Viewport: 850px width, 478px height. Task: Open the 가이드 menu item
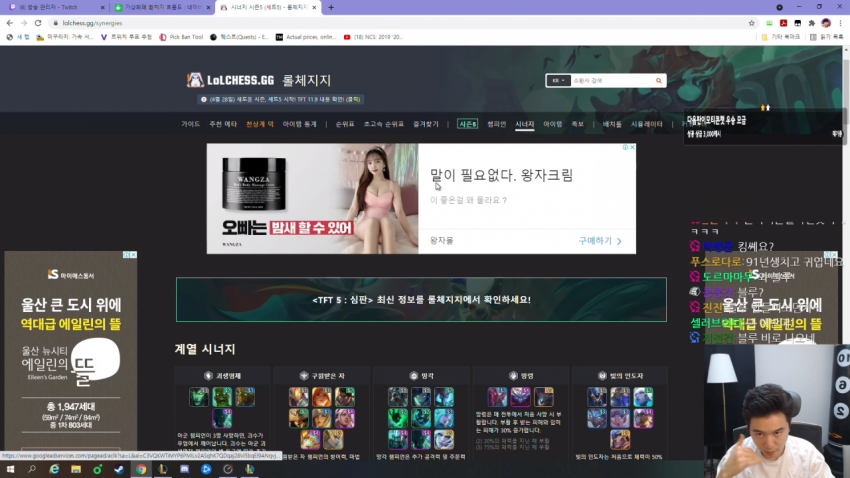point(190,124)
